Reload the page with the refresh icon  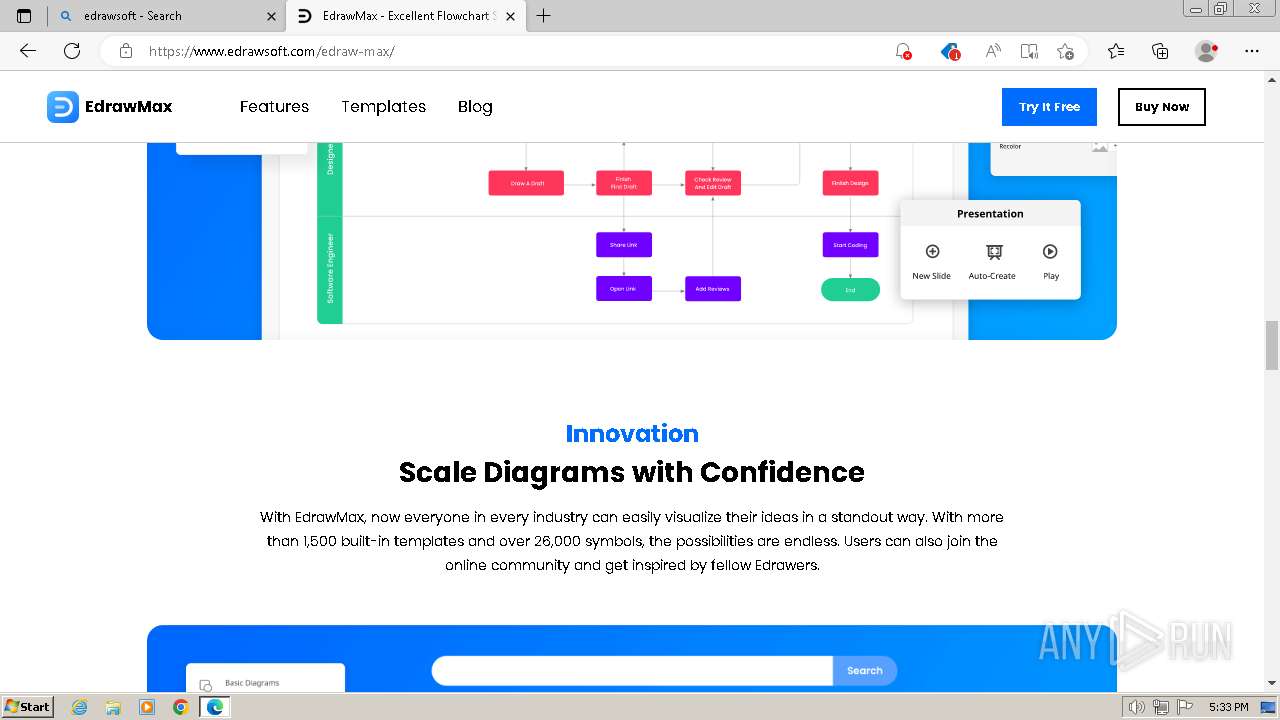[x=72, y=51]
